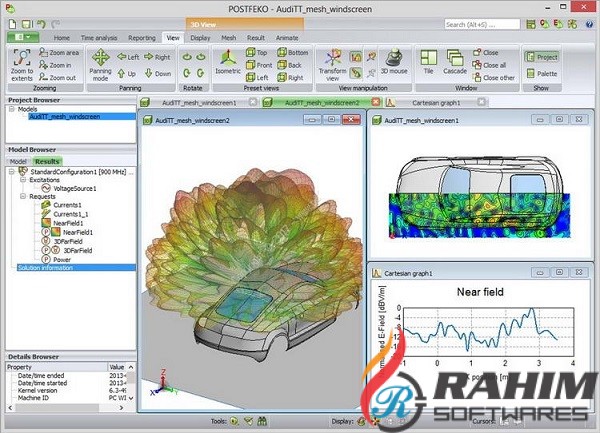Open the Result ribbon tab
The width and height of the screenshot is (600, 433).
(x=256, y=38)
